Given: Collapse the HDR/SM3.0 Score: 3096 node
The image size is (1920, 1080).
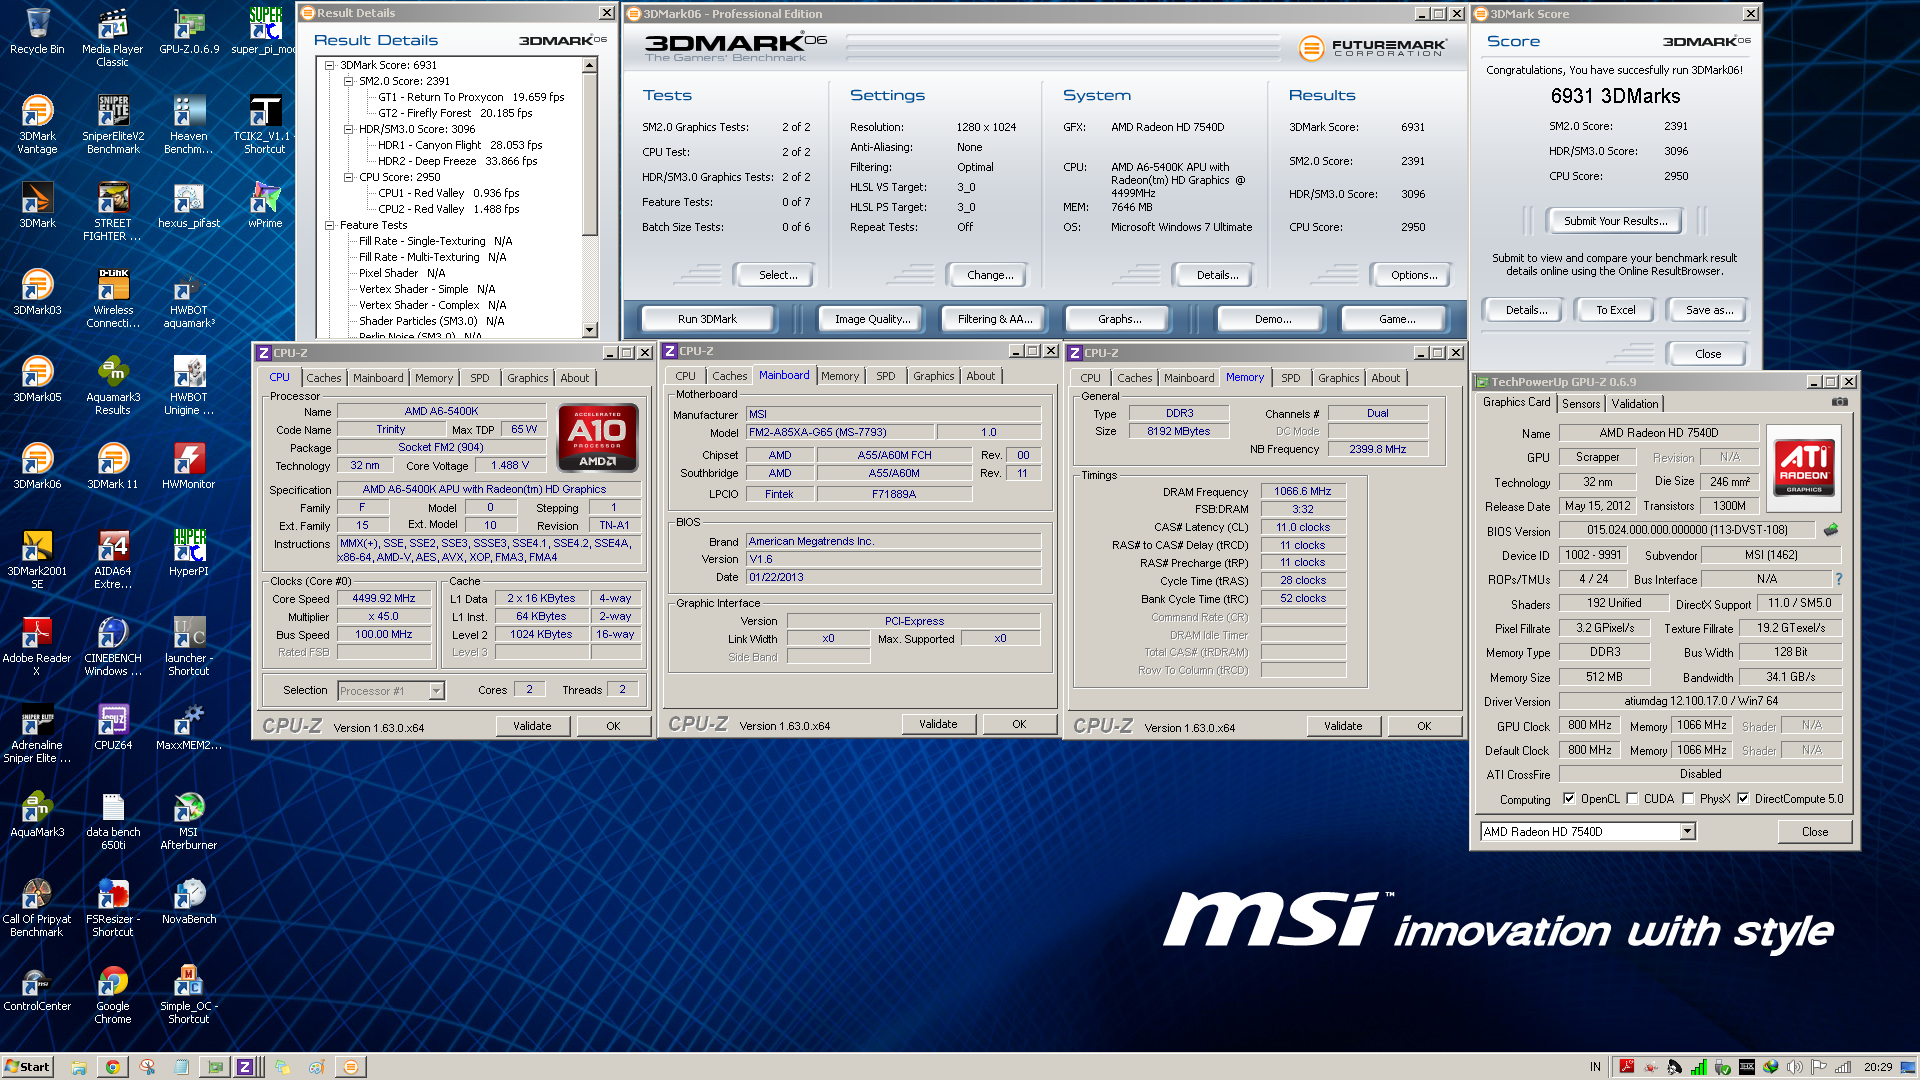Looking at the screenshot, I should pos(349,129).
